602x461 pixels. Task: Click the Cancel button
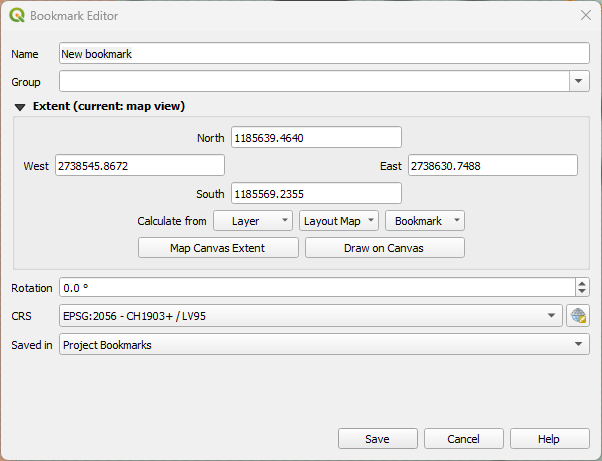click(x=464, y=439)
